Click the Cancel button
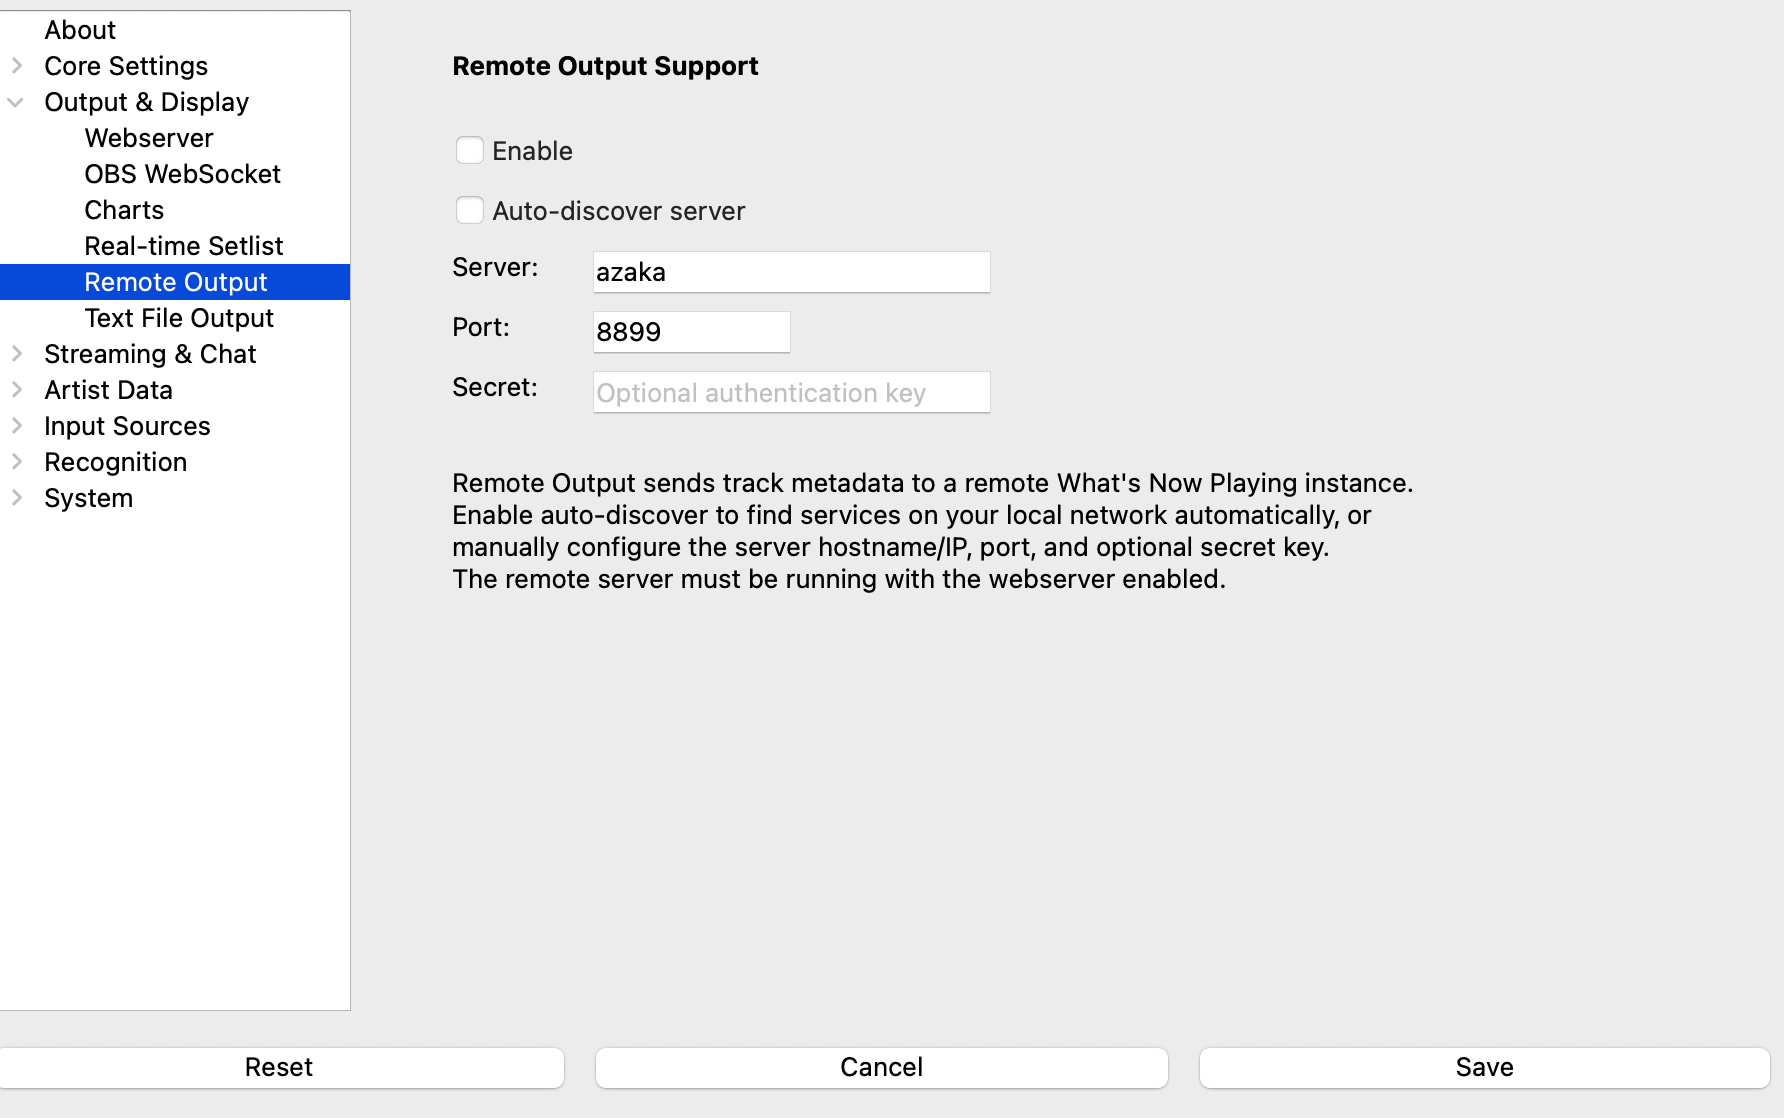This screenshot has height=1118, width=1784. (x=881, y=1067)
